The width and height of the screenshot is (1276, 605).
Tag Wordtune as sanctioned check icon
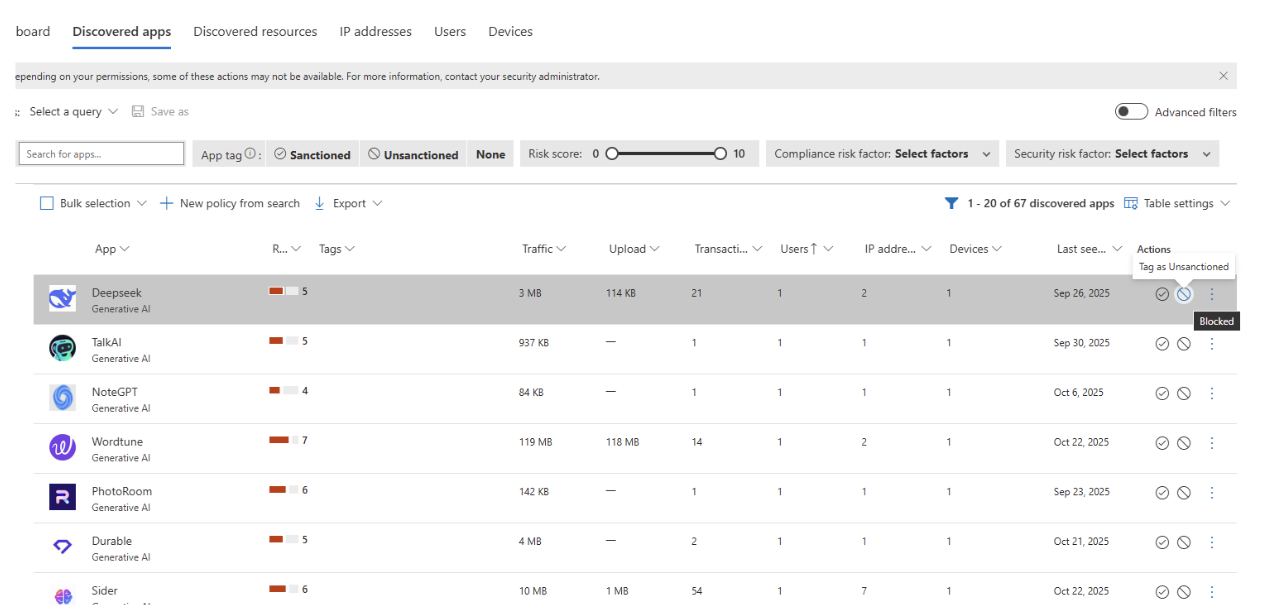point(1161,443)
